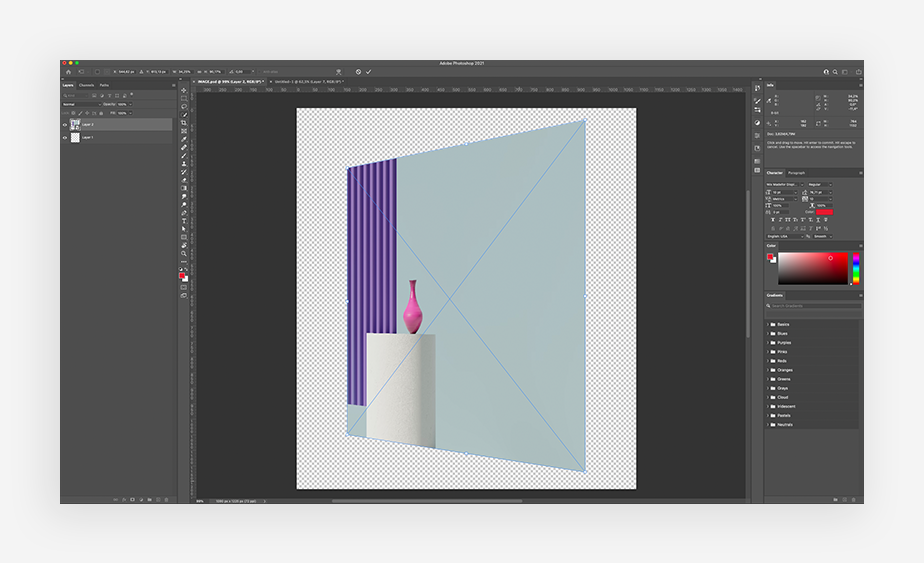Viewport: 924px width, 563px height.
Task: Open the Pastels gradient folder
Action: point(784,416)
